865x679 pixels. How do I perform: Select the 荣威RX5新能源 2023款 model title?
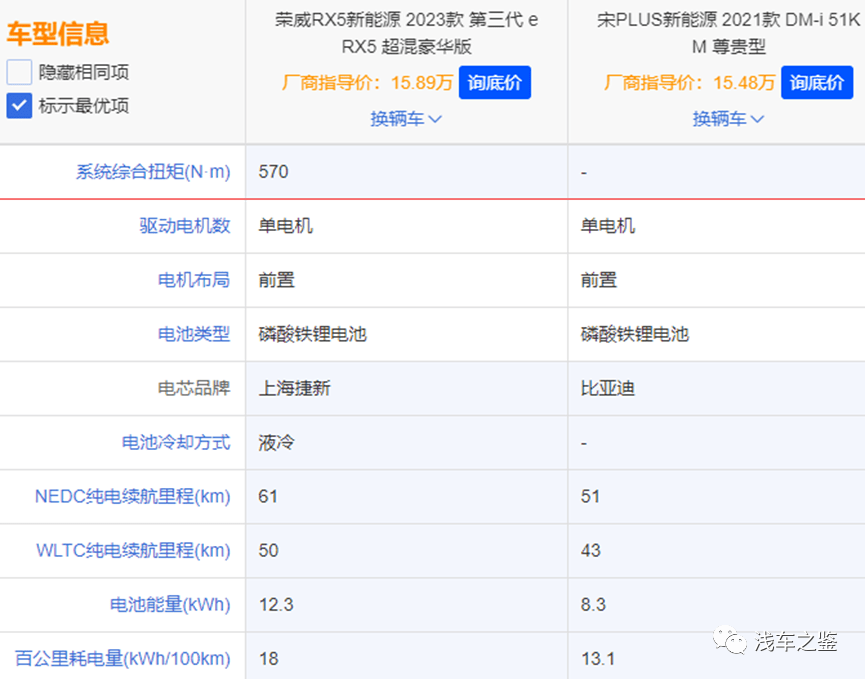pyautogui.click(x=407, y=33)
